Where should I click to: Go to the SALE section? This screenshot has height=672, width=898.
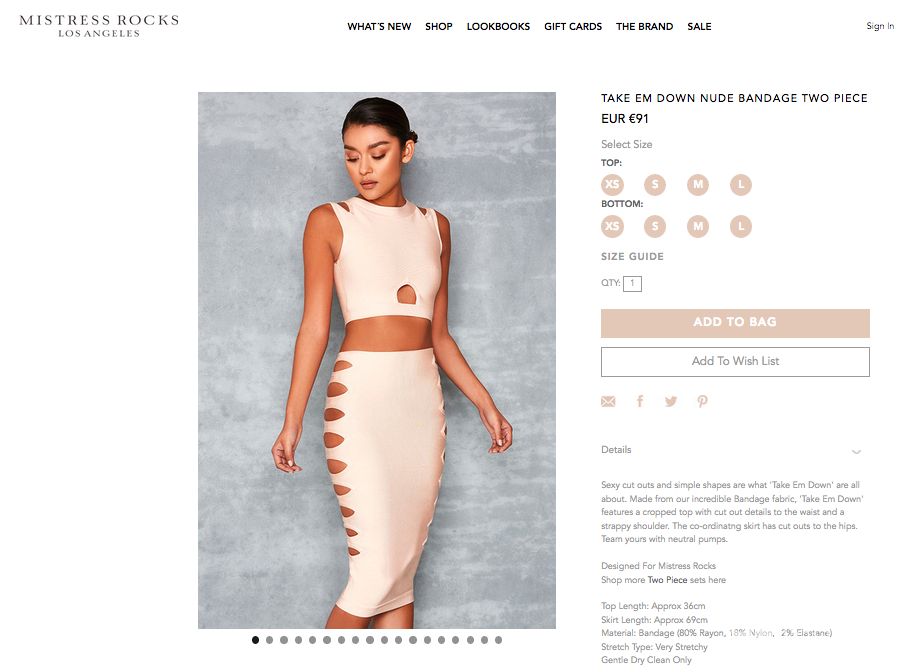(x=699, y=26)
